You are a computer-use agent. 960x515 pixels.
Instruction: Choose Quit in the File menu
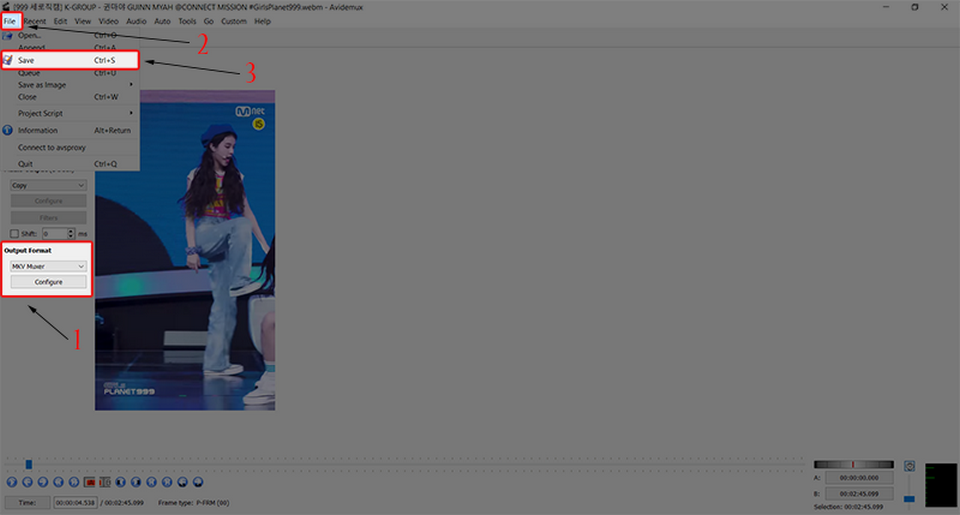click(70, 164)
